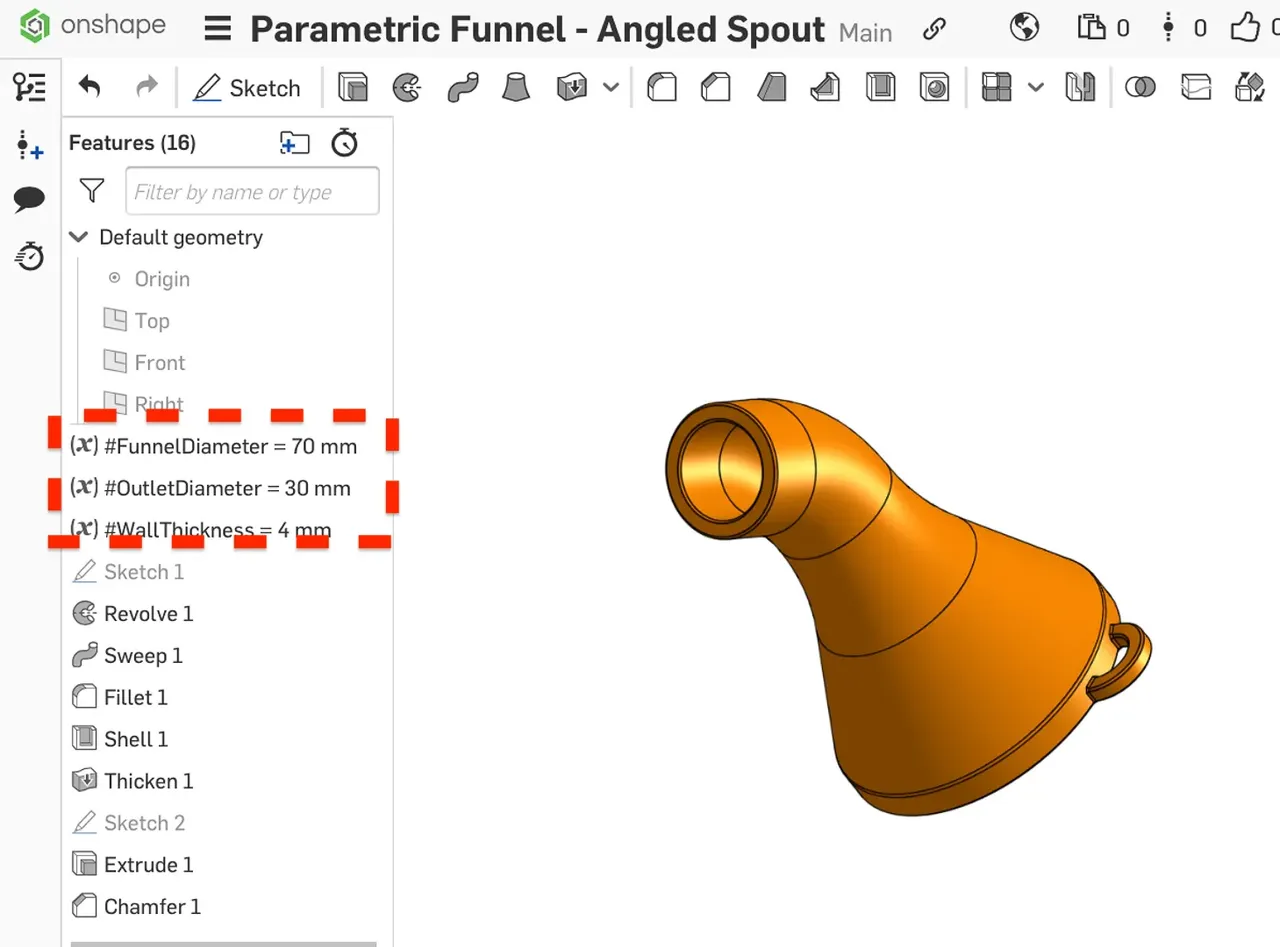Expand the pattern tool dropdown arrow

click(1036, 87)
